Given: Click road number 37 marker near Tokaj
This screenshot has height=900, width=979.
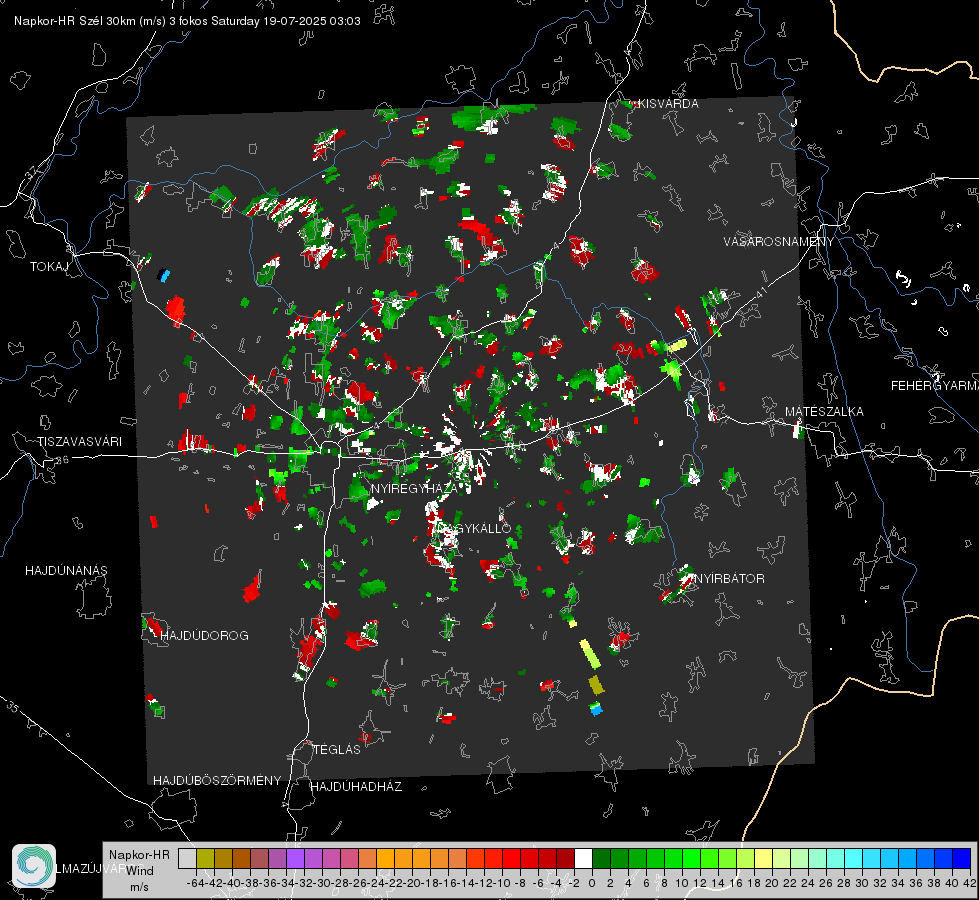Looking at the screenshot, I should click(x=33, y=170).
